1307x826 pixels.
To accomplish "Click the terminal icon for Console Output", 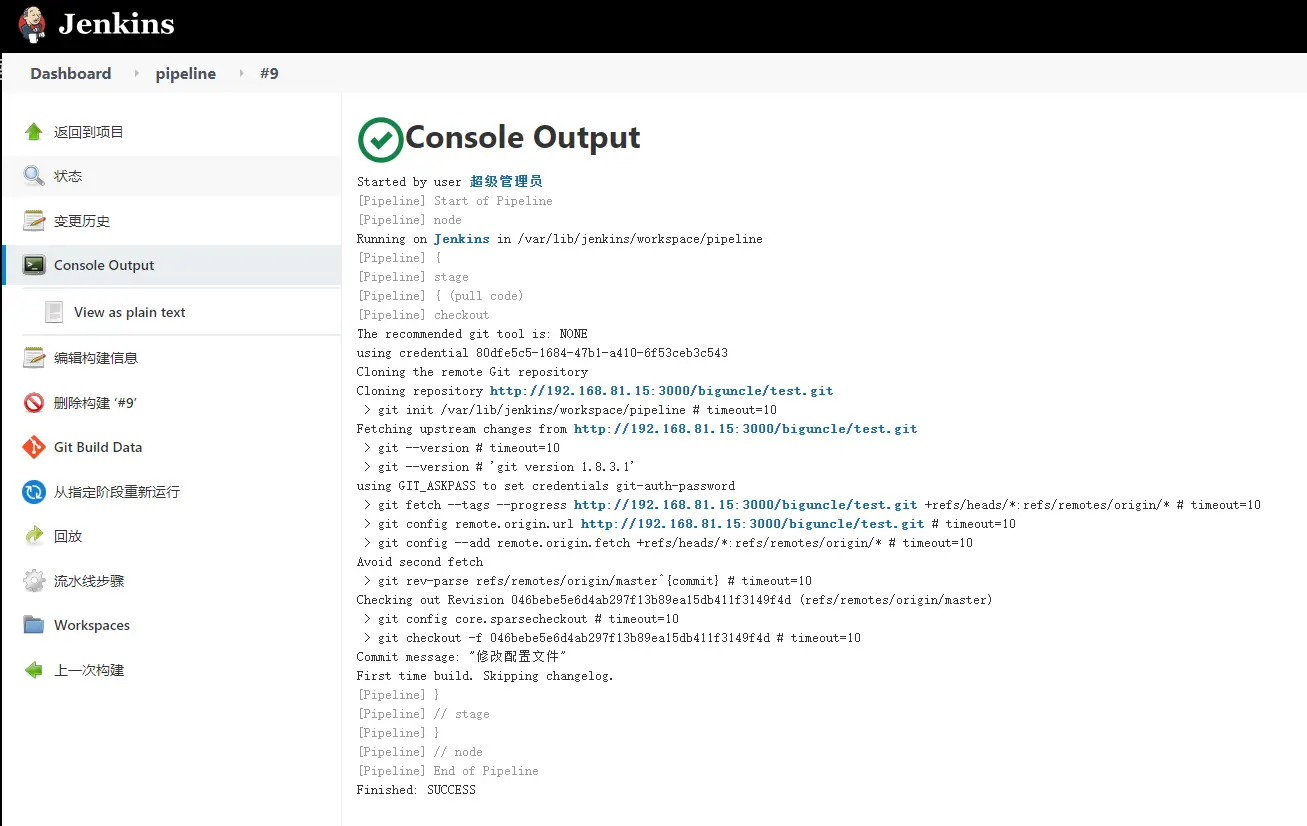I will point(34,265).
